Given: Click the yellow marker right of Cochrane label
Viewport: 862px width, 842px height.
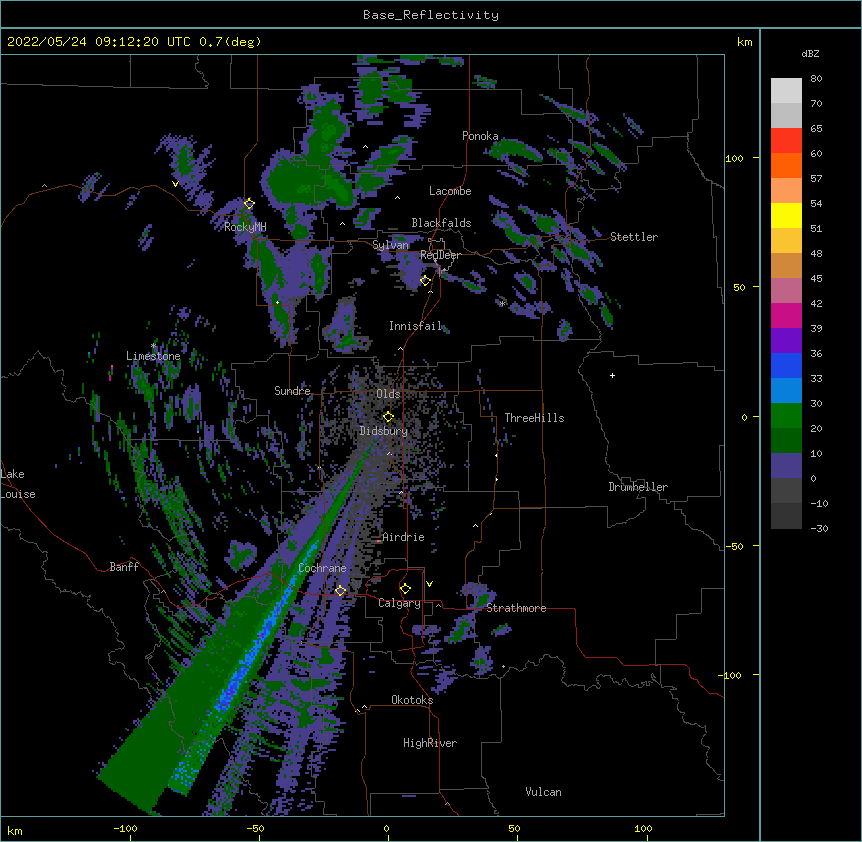Looking at the screenshot, I should [340, 591].
